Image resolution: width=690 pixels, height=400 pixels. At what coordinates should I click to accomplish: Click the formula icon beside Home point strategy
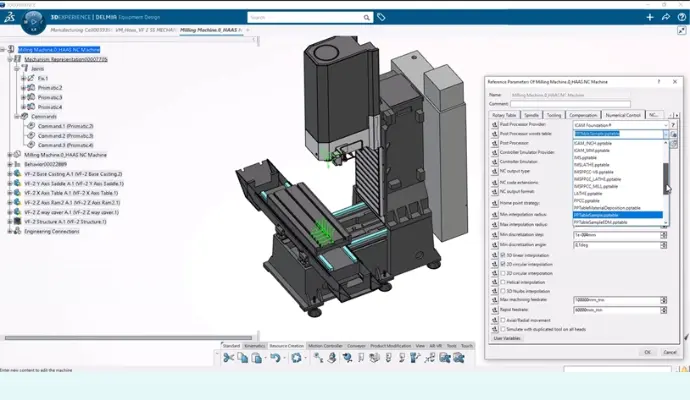(494, 203)
